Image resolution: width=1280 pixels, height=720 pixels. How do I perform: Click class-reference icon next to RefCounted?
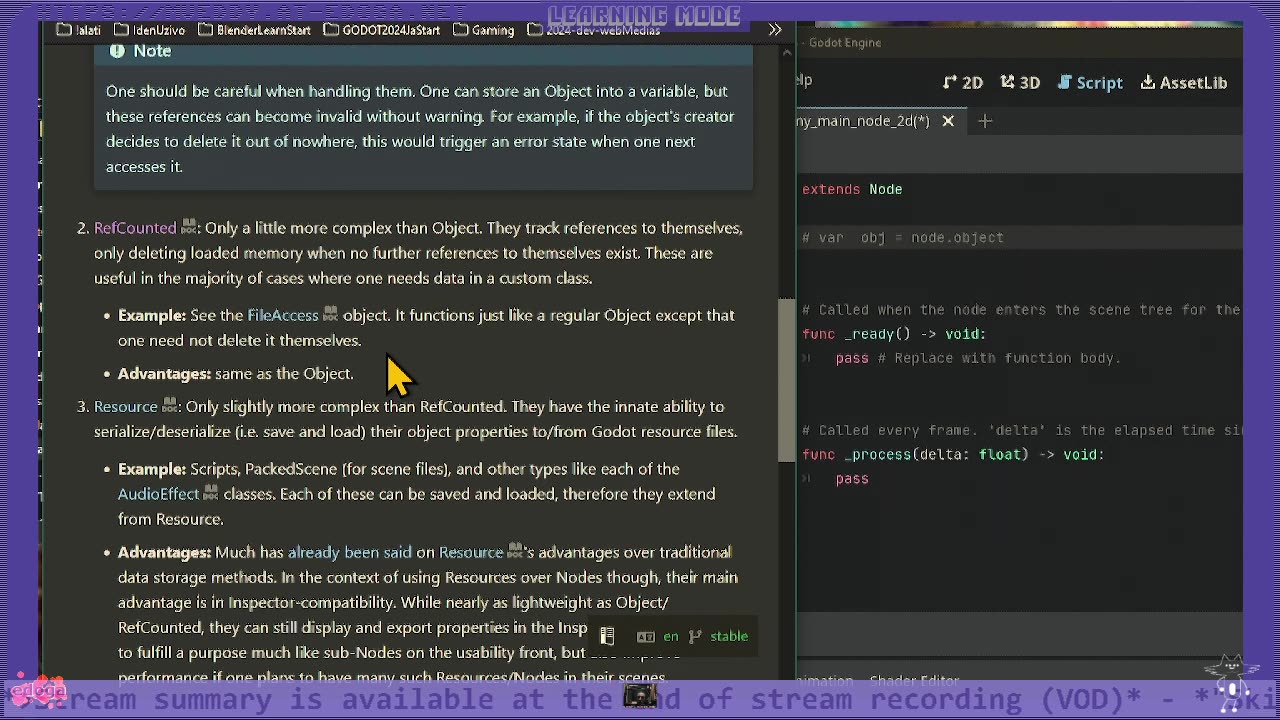click(x=188, y=228)
